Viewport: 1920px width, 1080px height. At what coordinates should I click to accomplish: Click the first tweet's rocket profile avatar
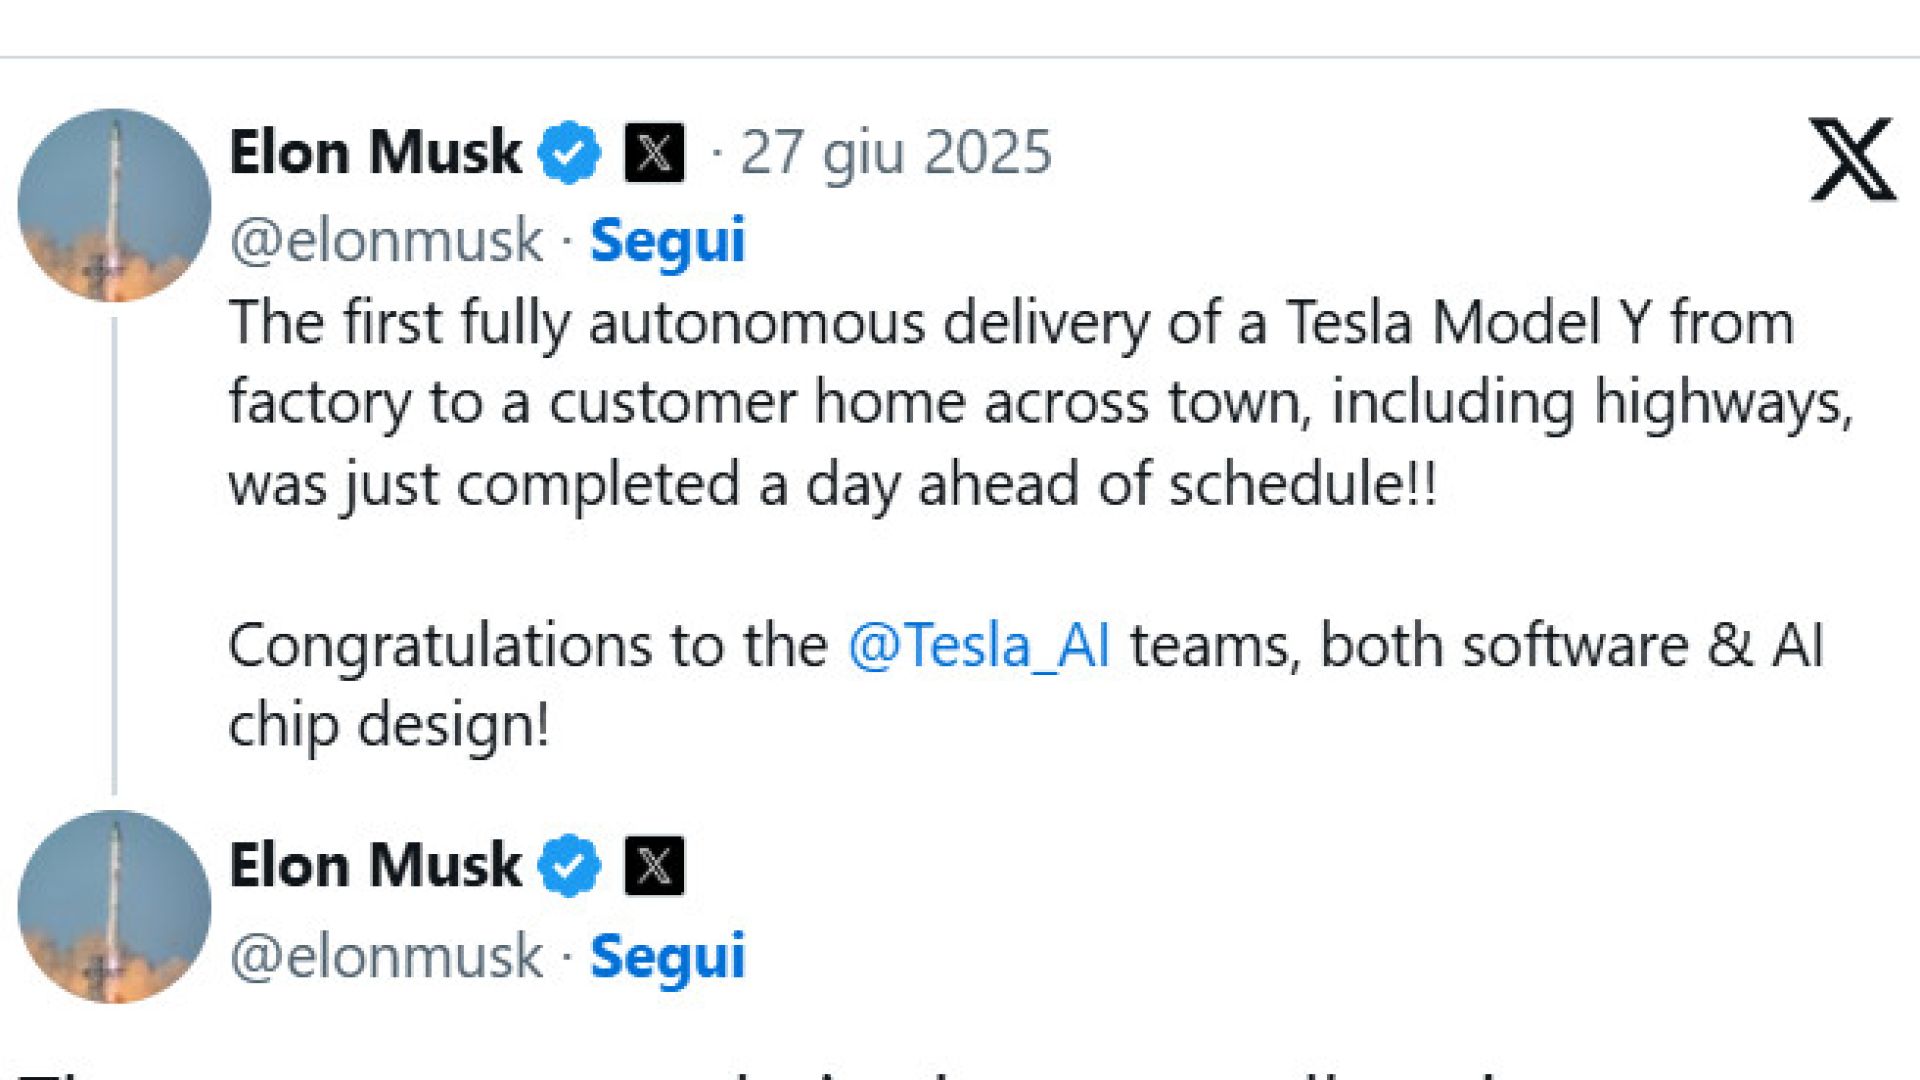(x=115, y=205)
